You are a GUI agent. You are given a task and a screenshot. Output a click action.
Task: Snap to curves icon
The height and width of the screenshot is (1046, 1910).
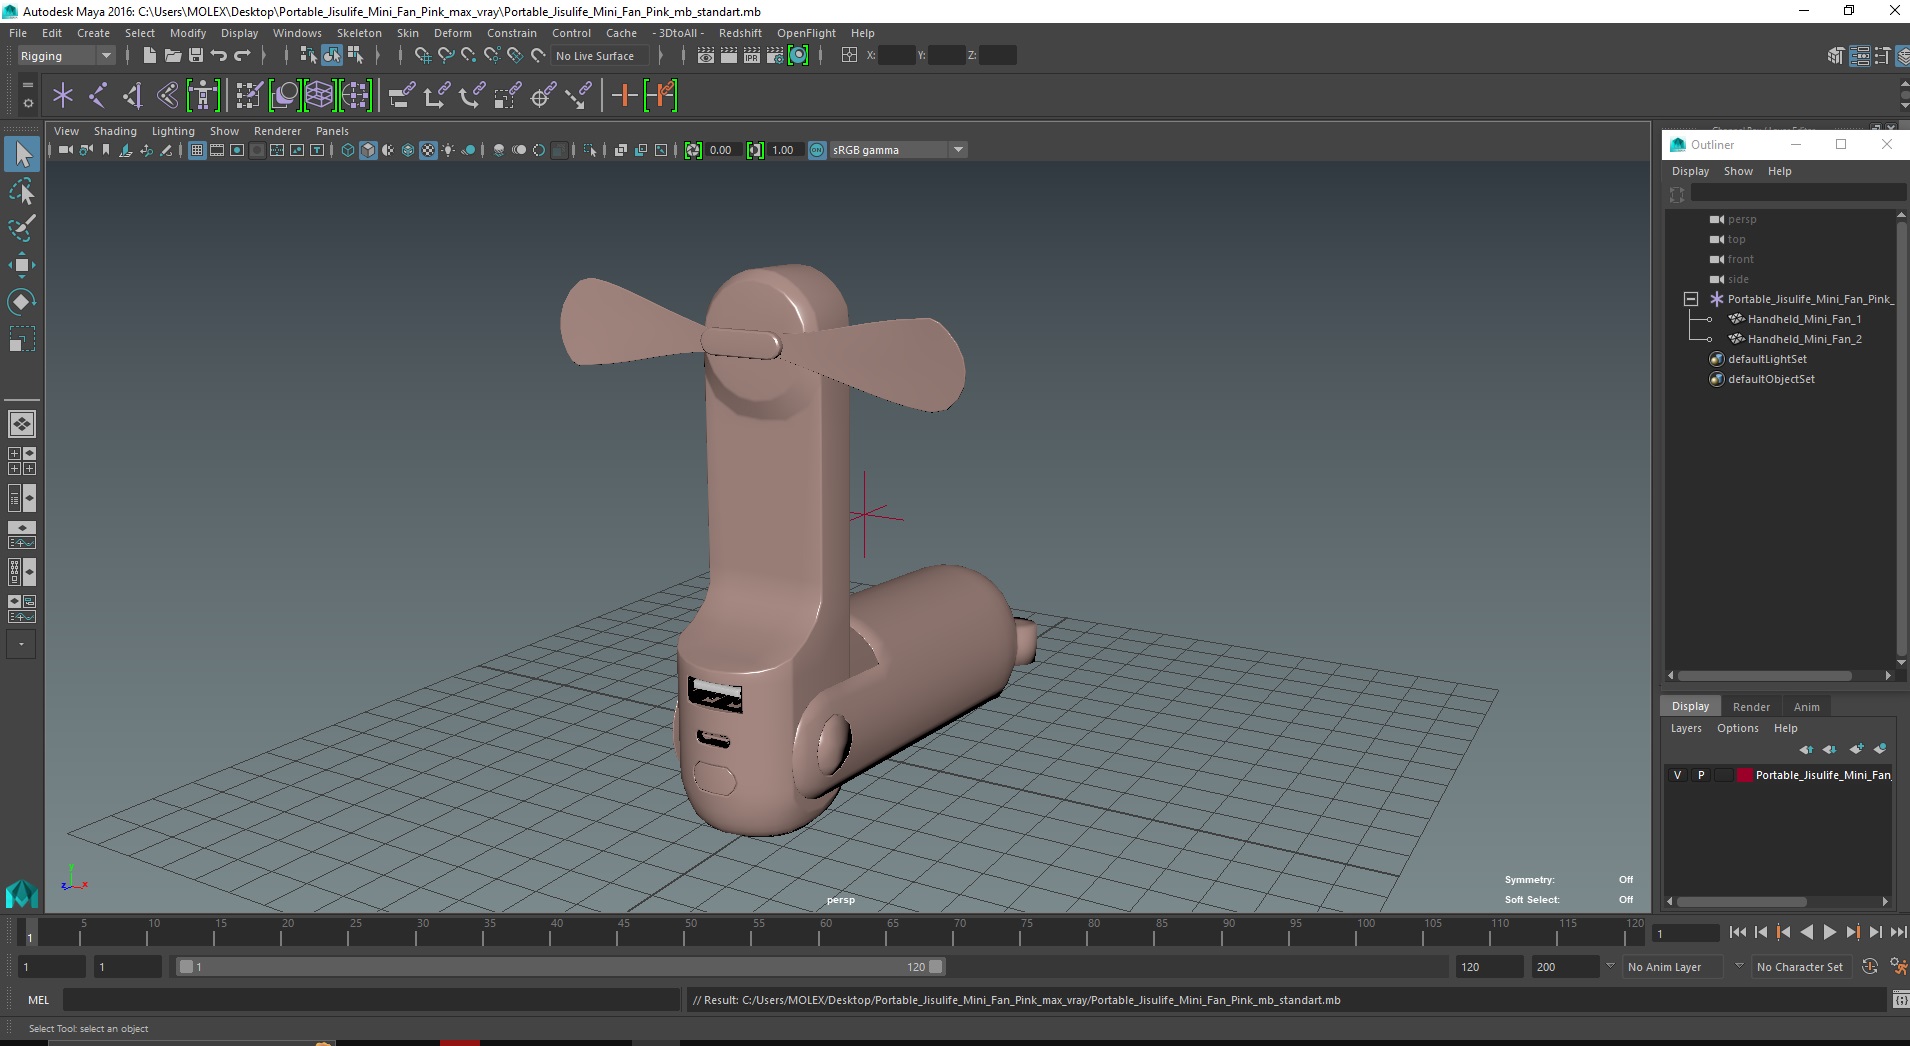point(446,56)
